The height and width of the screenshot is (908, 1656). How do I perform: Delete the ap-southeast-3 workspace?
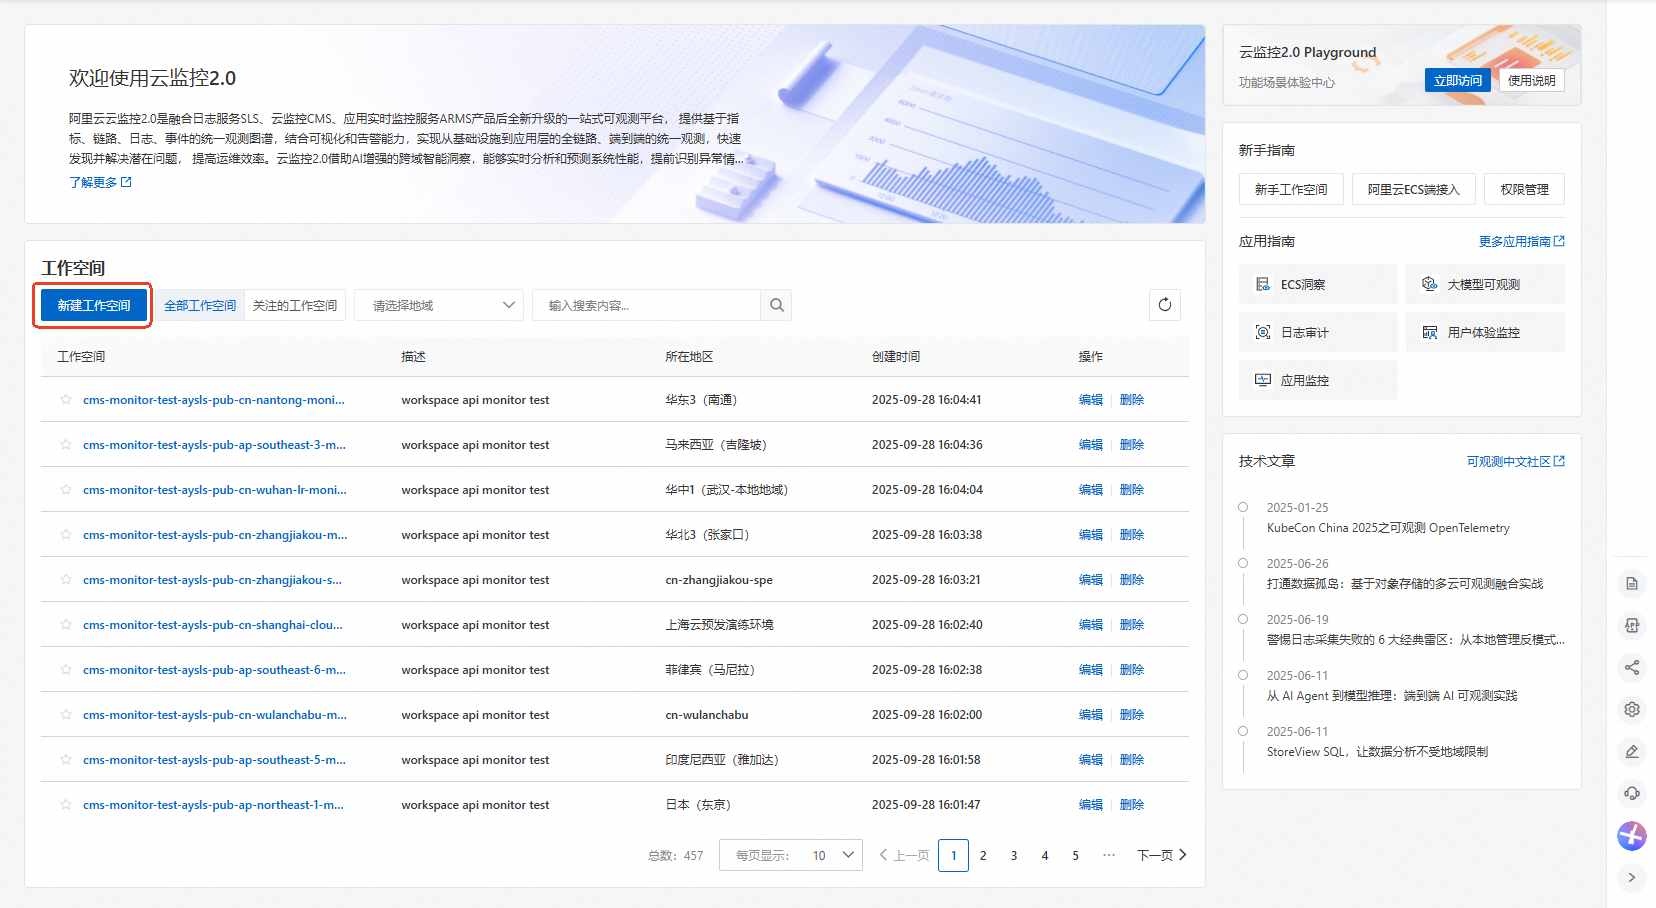point(1132,445)
